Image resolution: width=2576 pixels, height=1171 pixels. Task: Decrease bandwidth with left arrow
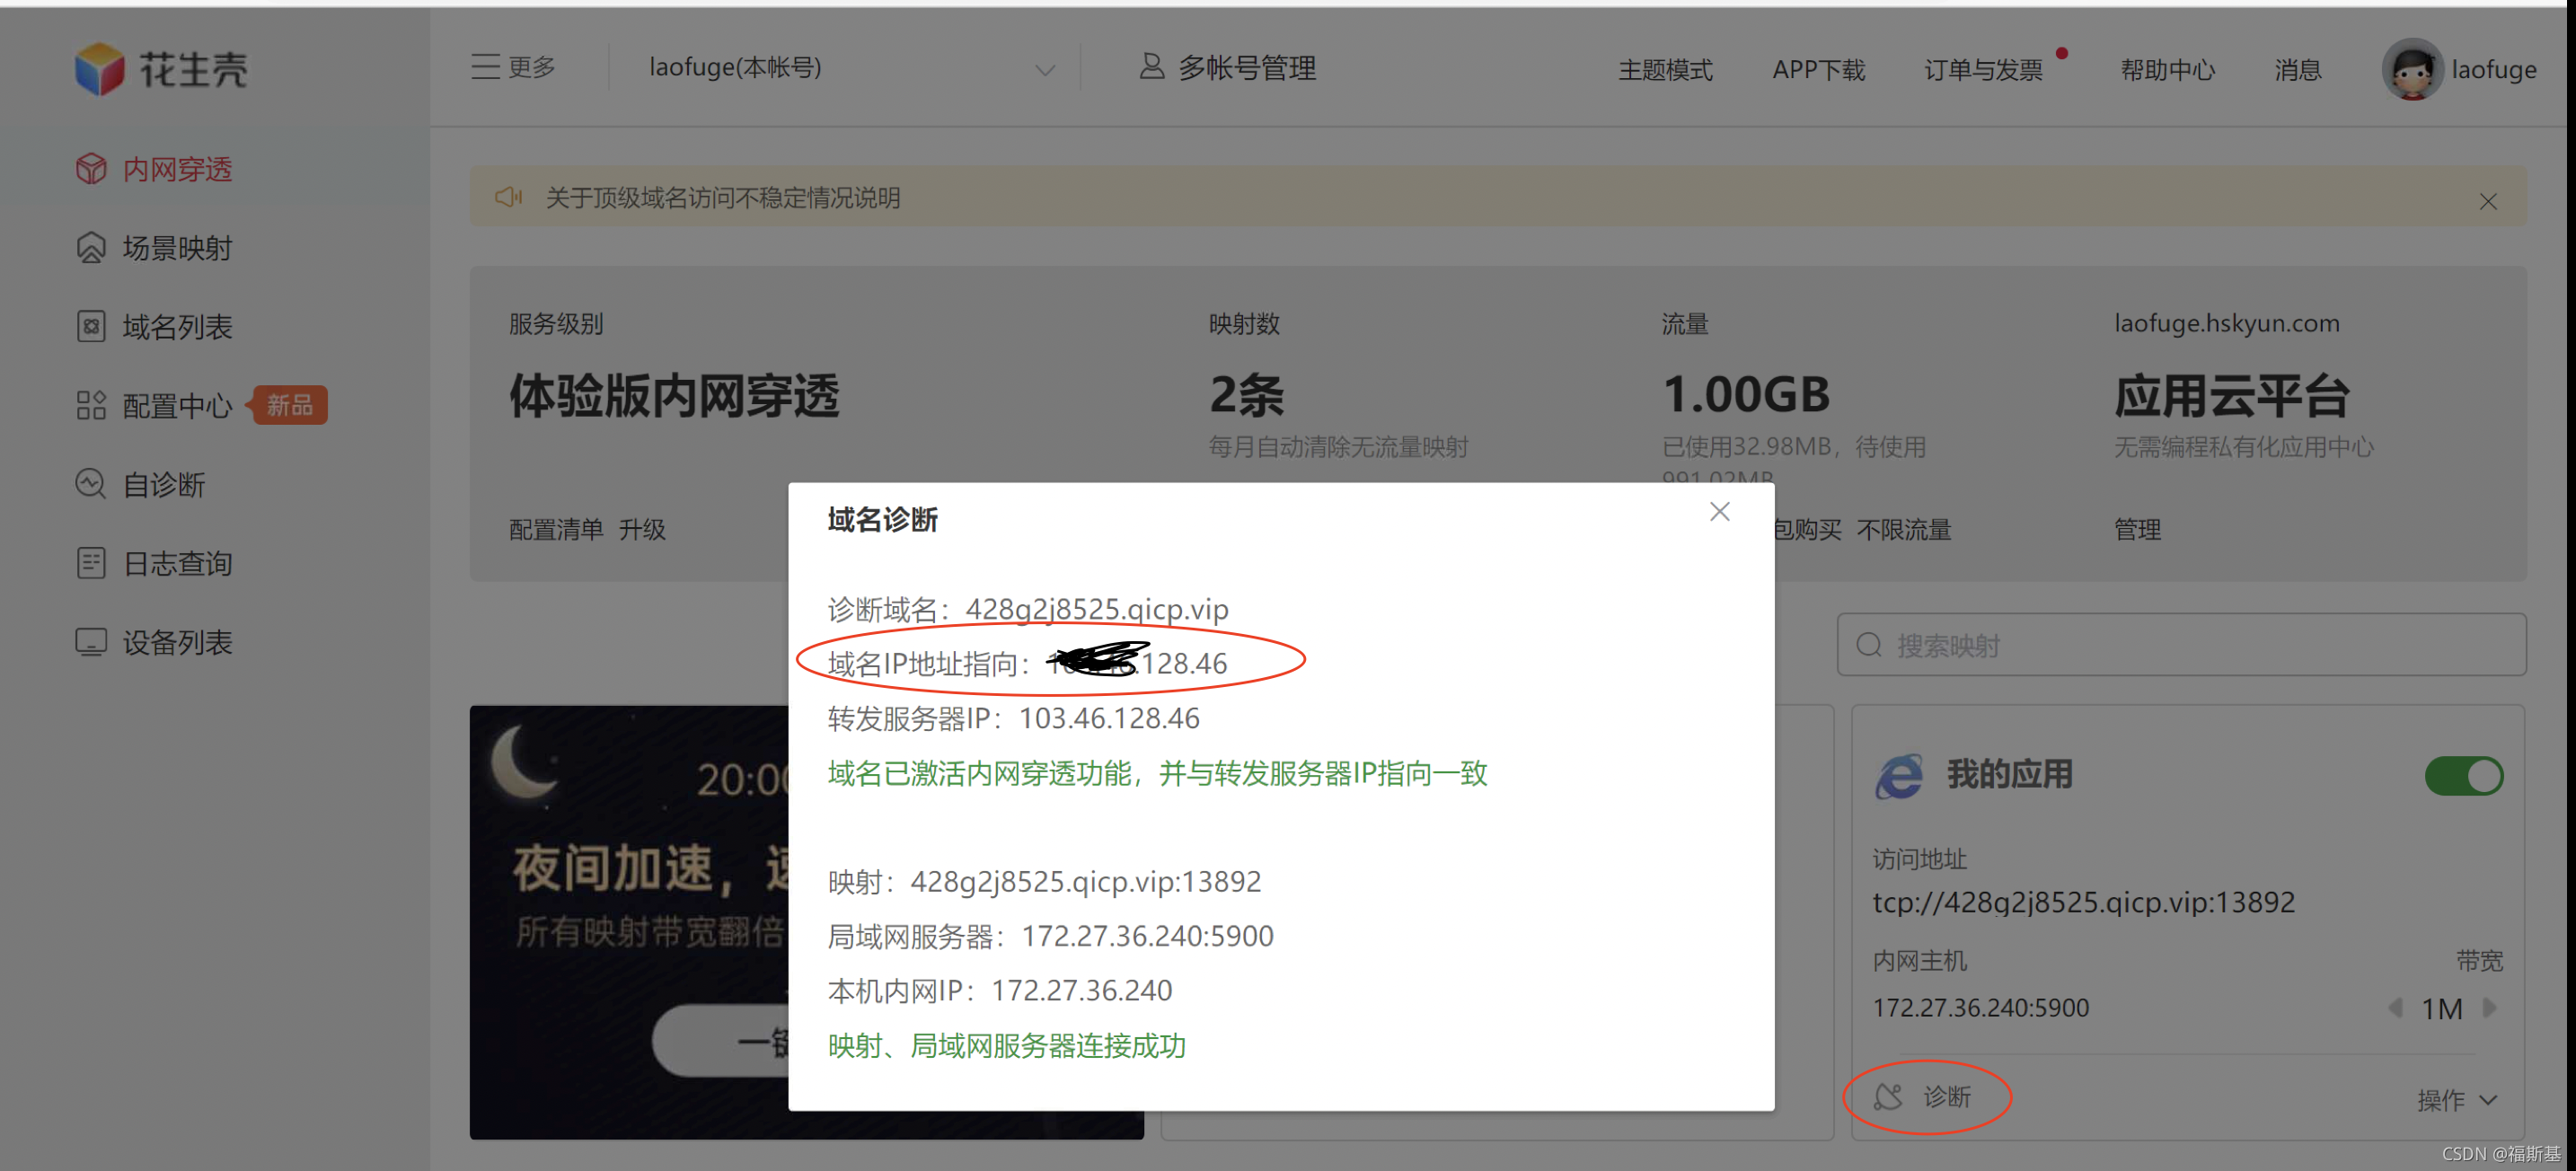tap(2395, 1007)
